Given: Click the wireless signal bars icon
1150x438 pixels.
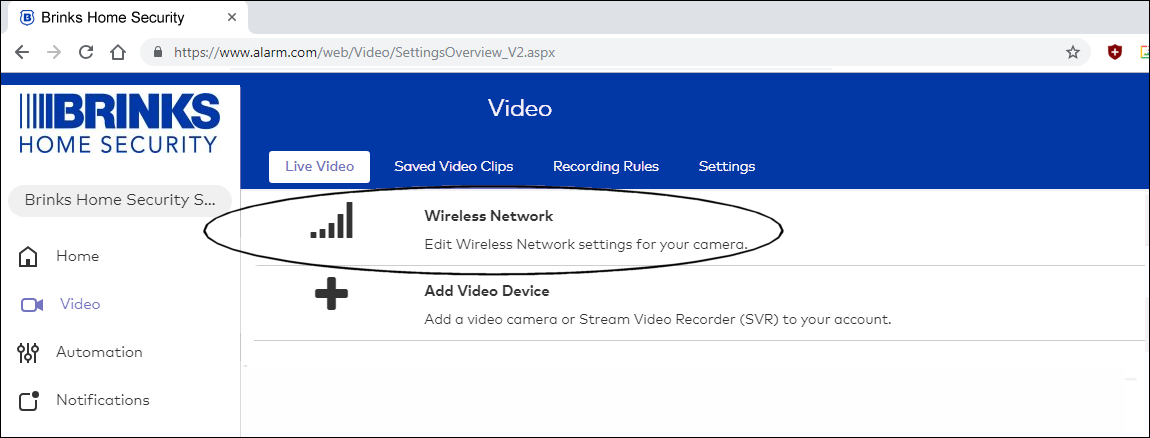Looking at the screenshot, I should click(x=332, y=220).
